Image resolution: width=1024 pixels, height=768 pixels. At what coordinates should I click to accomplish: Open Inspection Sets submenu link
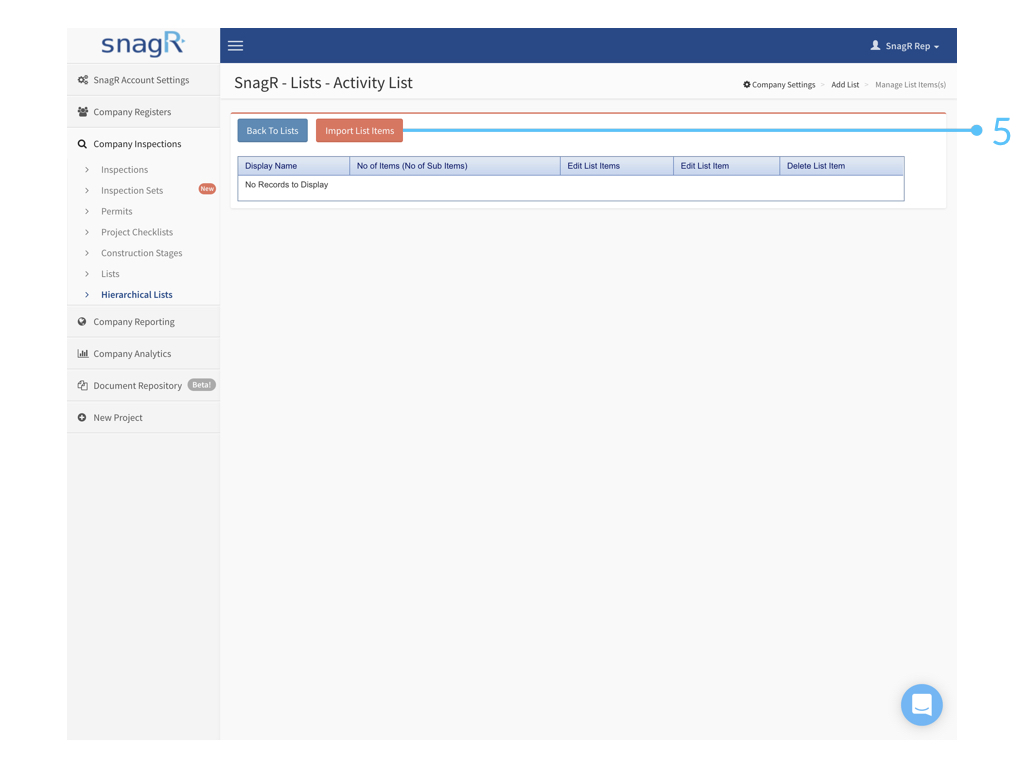point(132,190)
